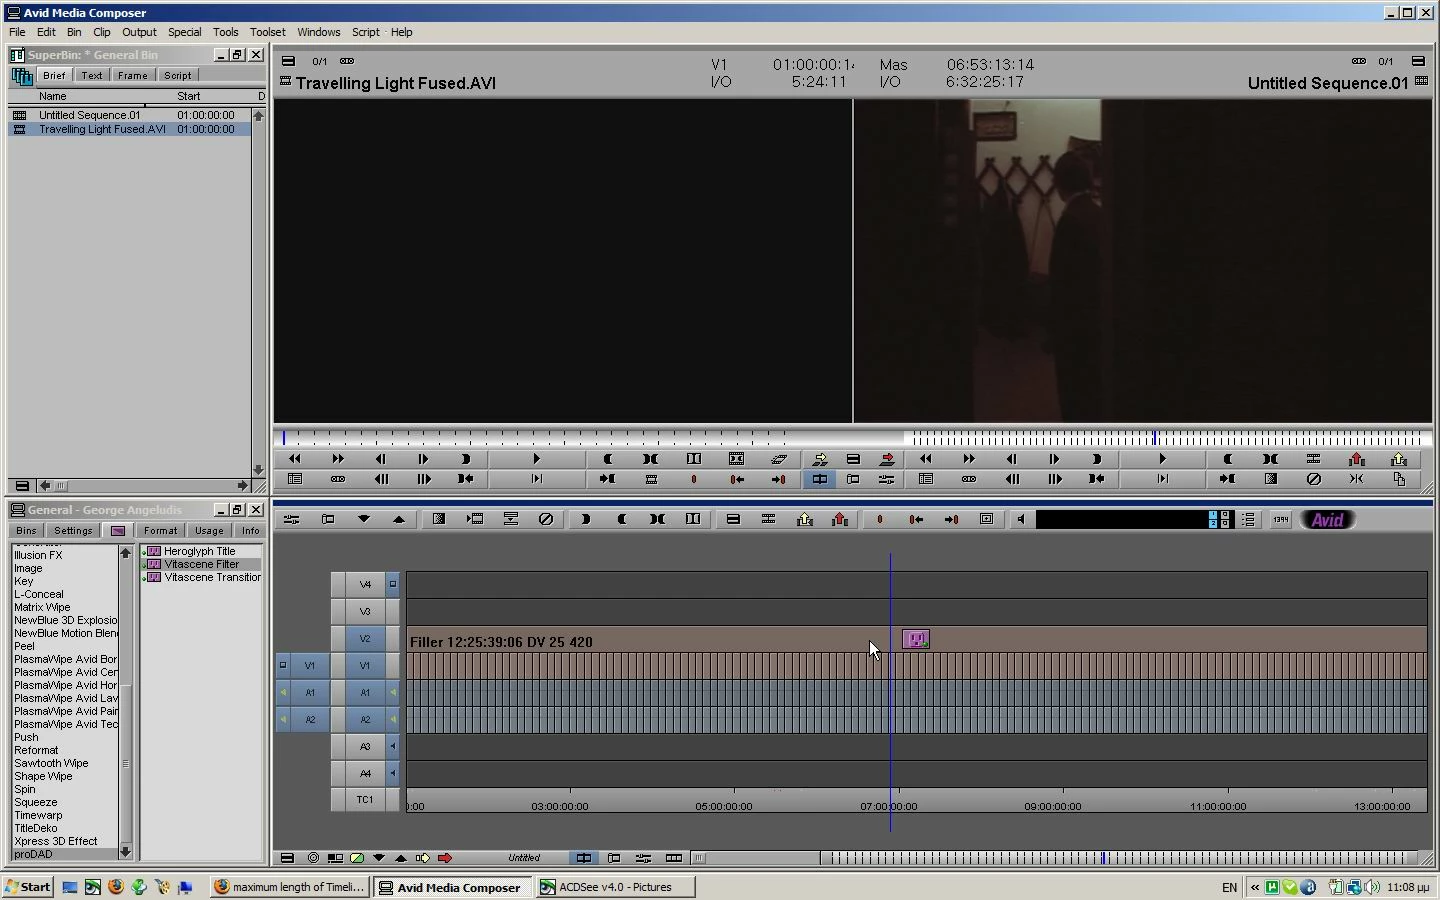1440x900 pixels.
Task: Switch bin to Frame view tab
Action: click(x=132, y=76)
